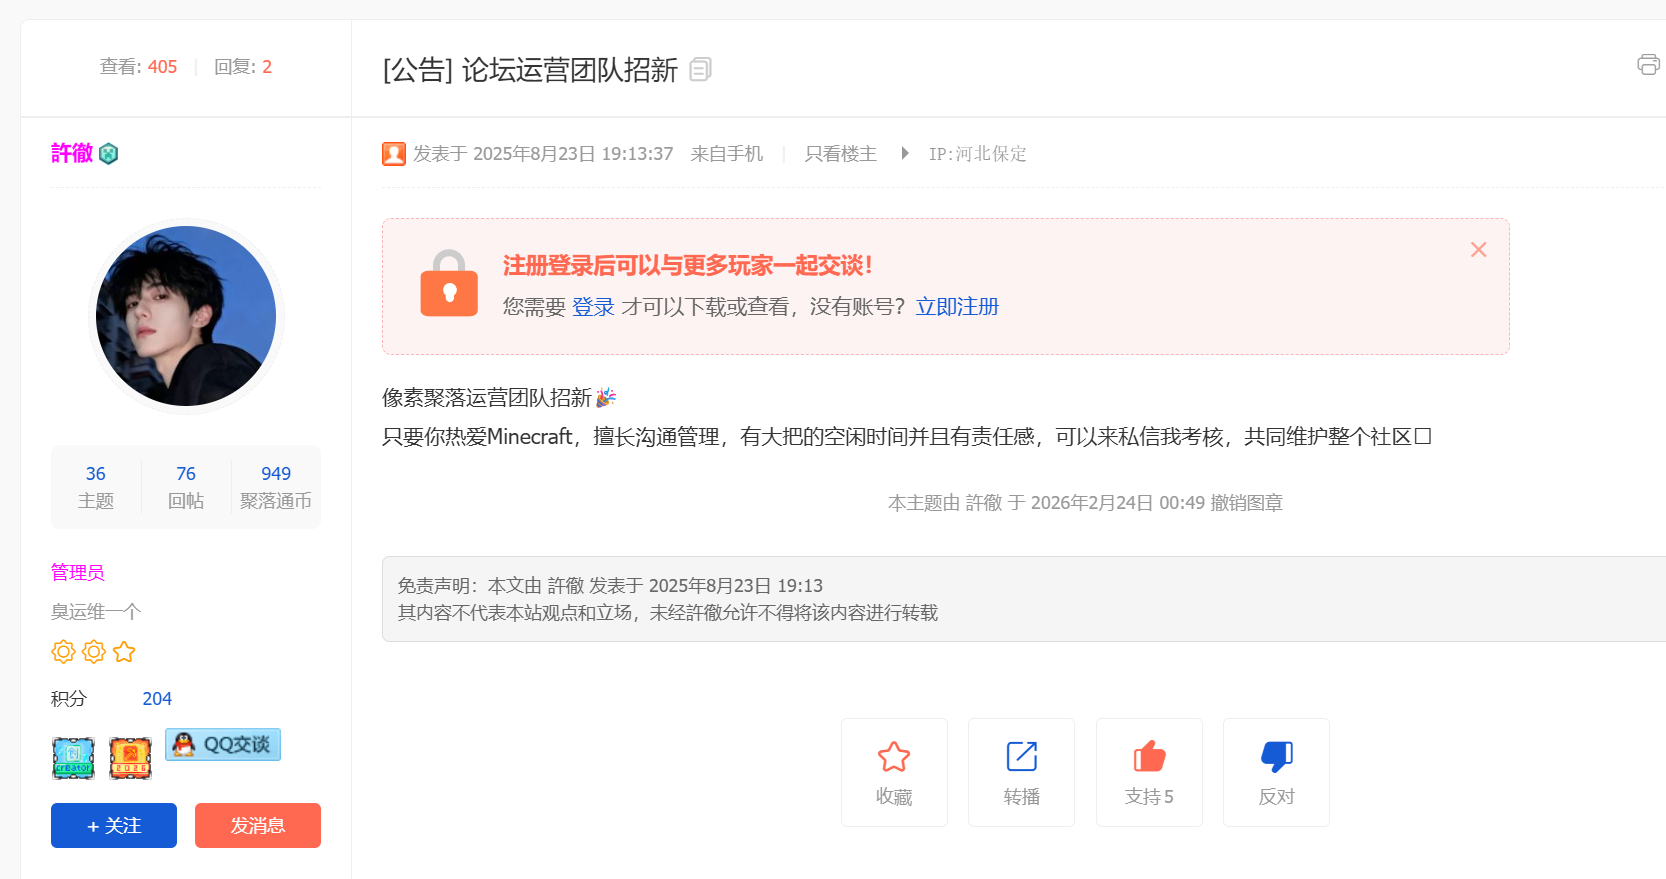Image resolution: width=1666 pixels, height=879 pixels.
Task: Toggle 只看楼主 filter
Action: coord(840,154)
